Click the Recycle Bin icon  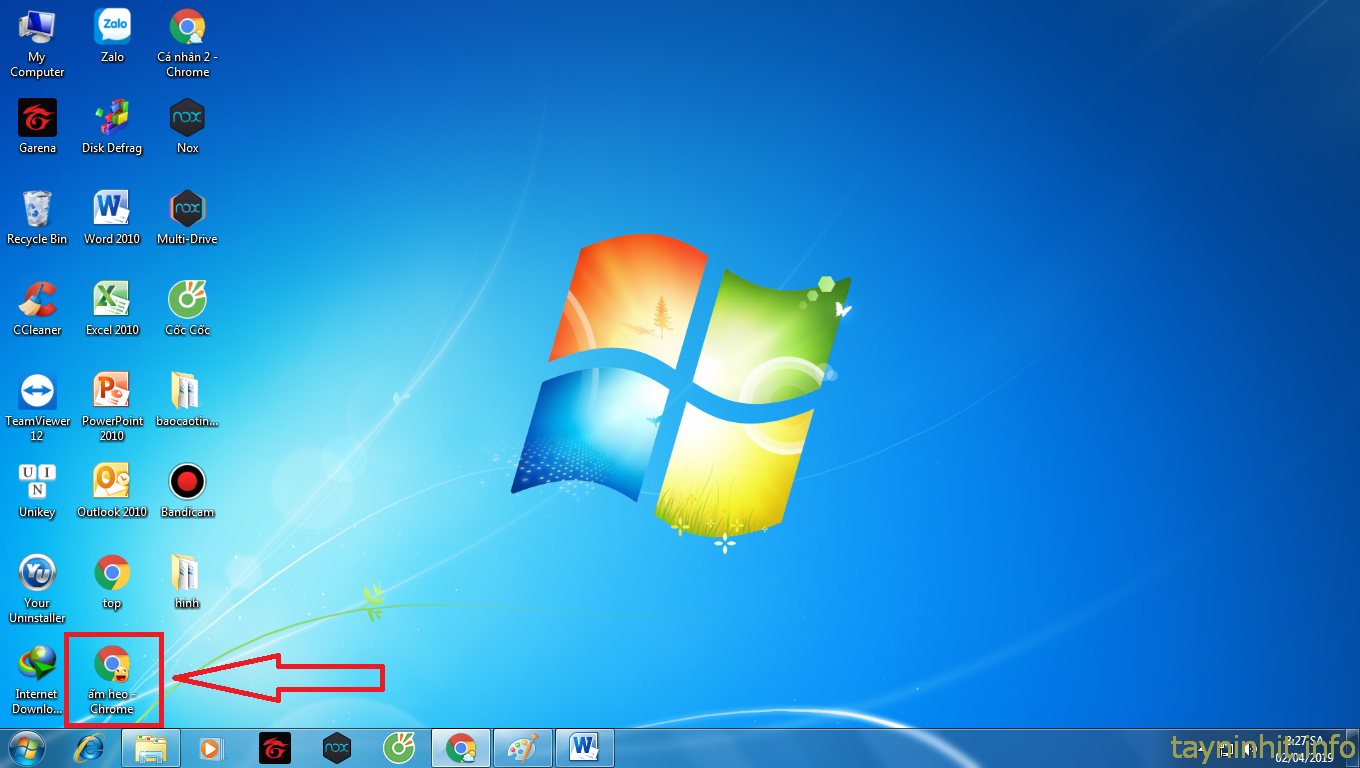tap(37, 209)
